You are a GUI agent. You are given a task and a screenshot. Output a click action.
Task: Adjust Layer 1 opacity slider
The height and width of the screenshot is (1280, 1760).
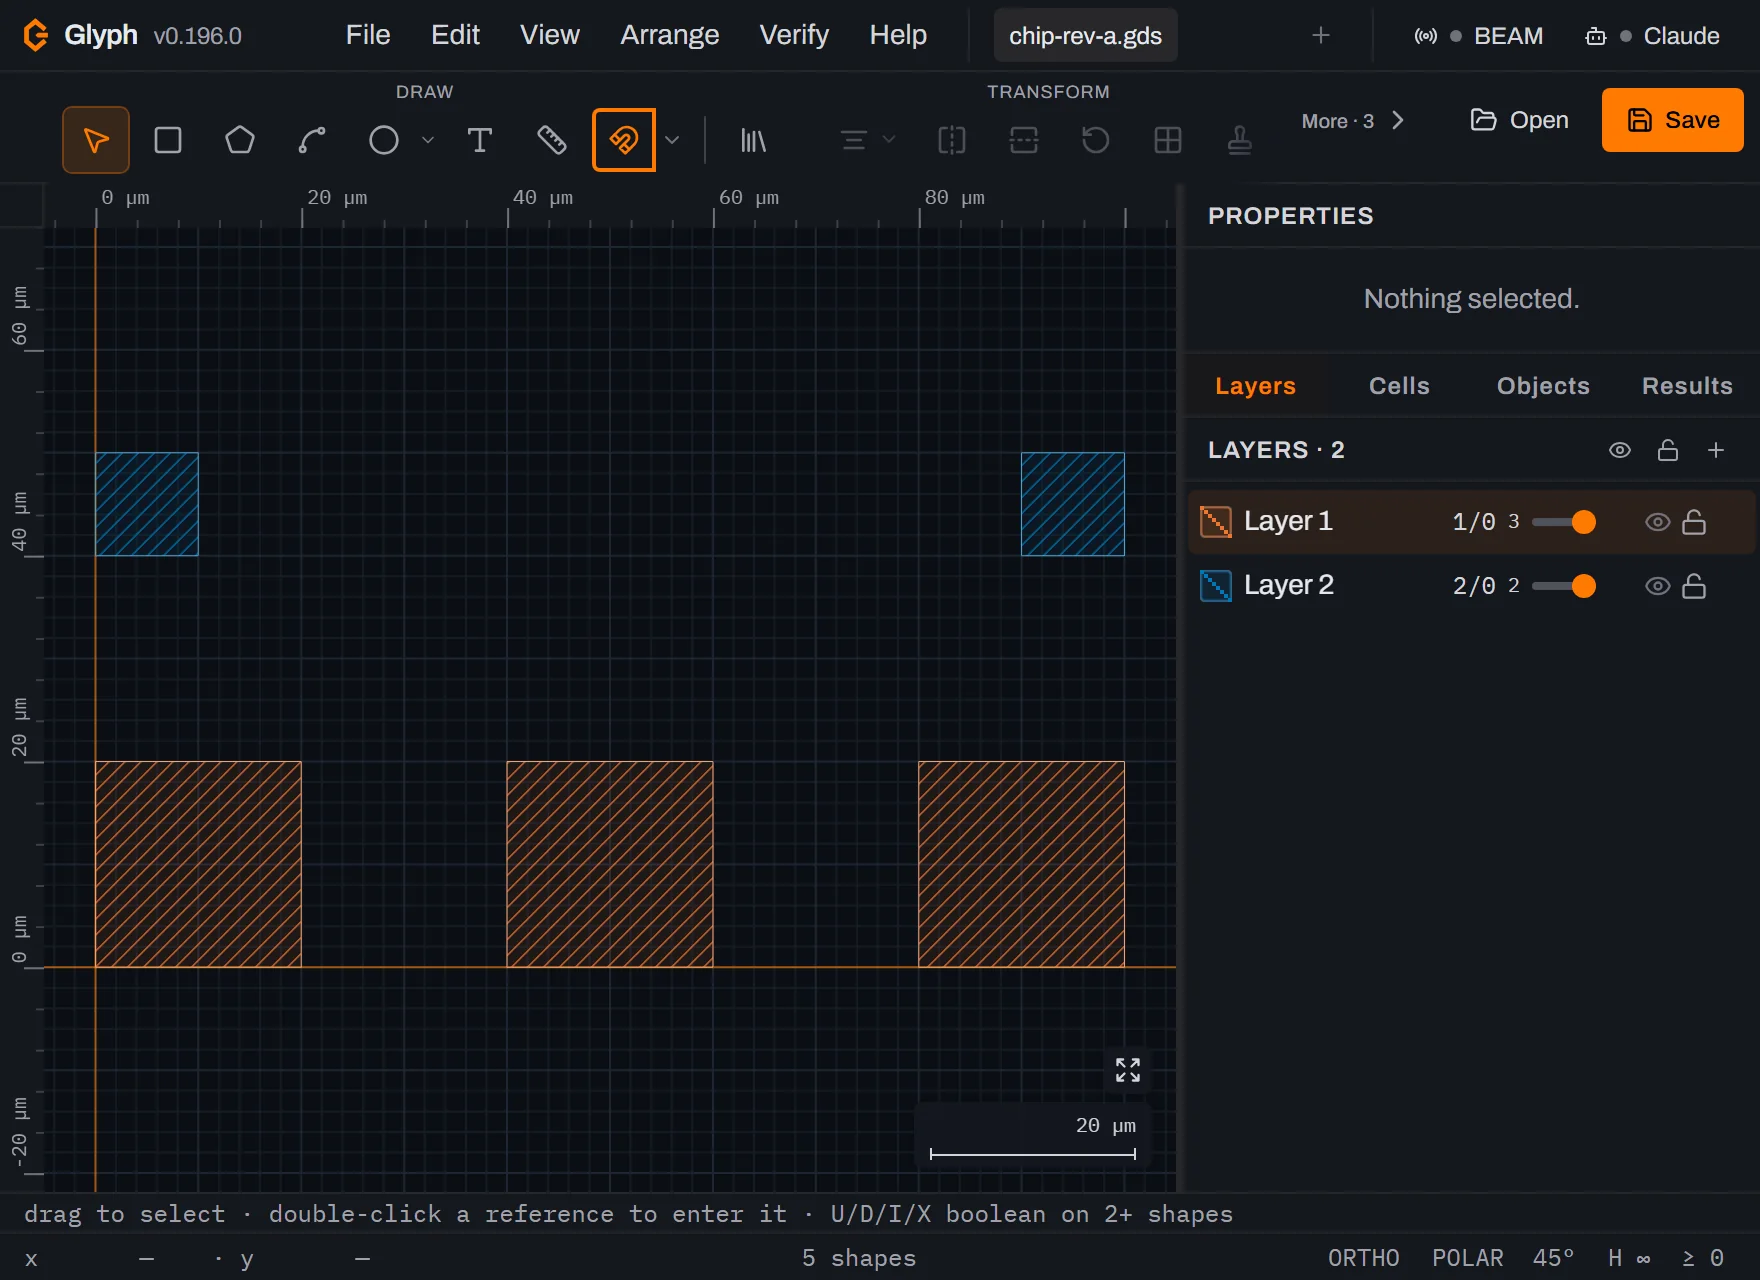click(x=1563, y=522)
